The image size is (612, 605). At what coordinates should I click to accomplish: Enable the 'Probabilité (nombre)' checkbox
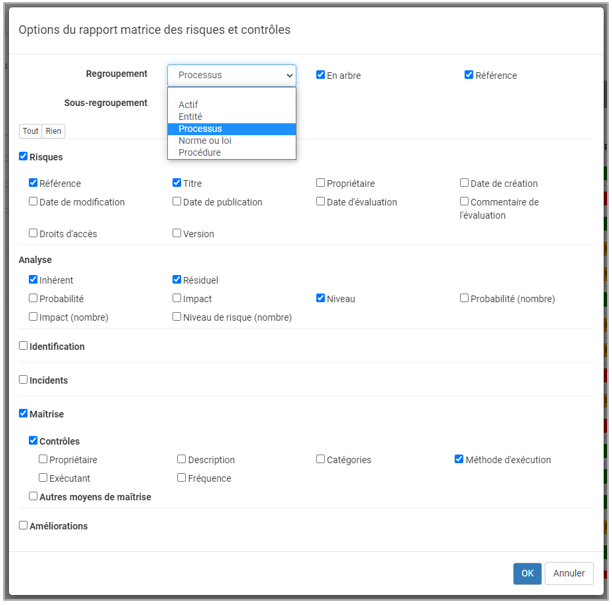coord(465,298)
